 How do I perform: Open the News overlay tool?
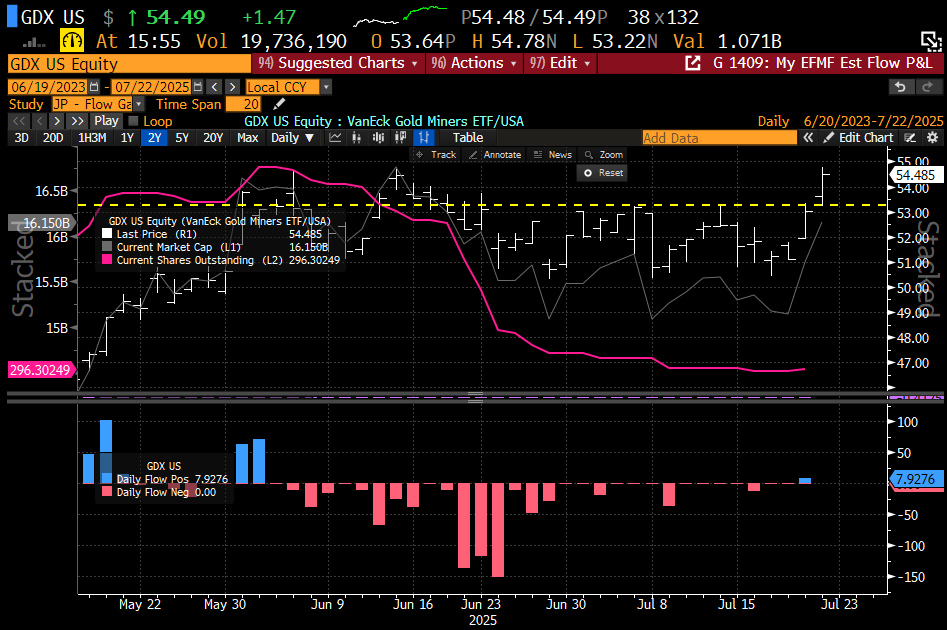point(553,155)
